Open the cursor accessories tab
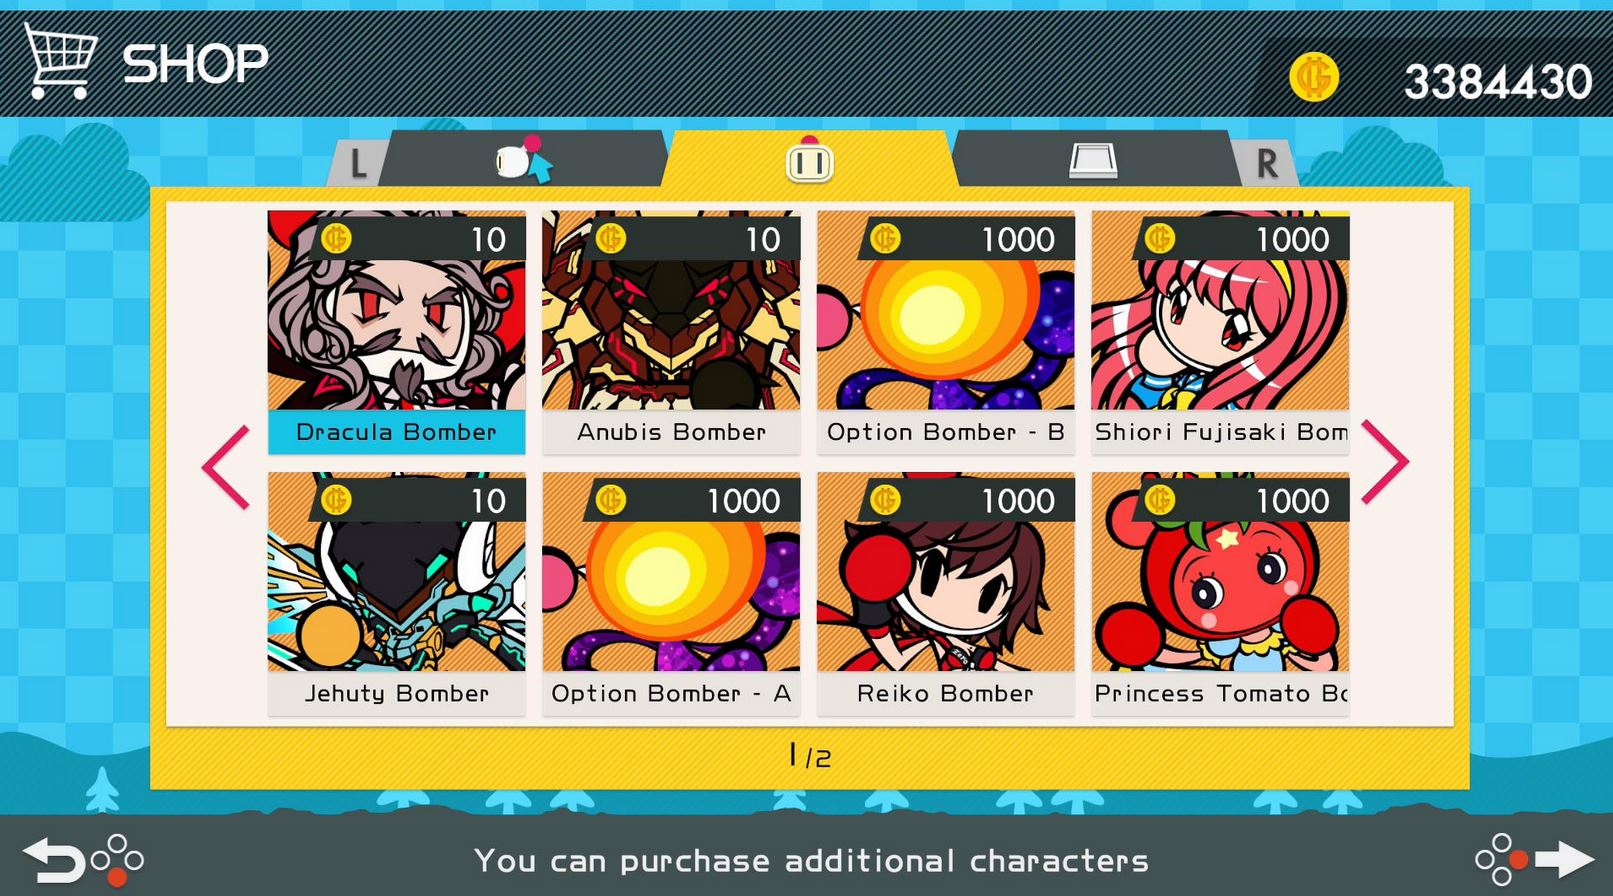This screenshot has height=896, width=1613. click(523, 160)
